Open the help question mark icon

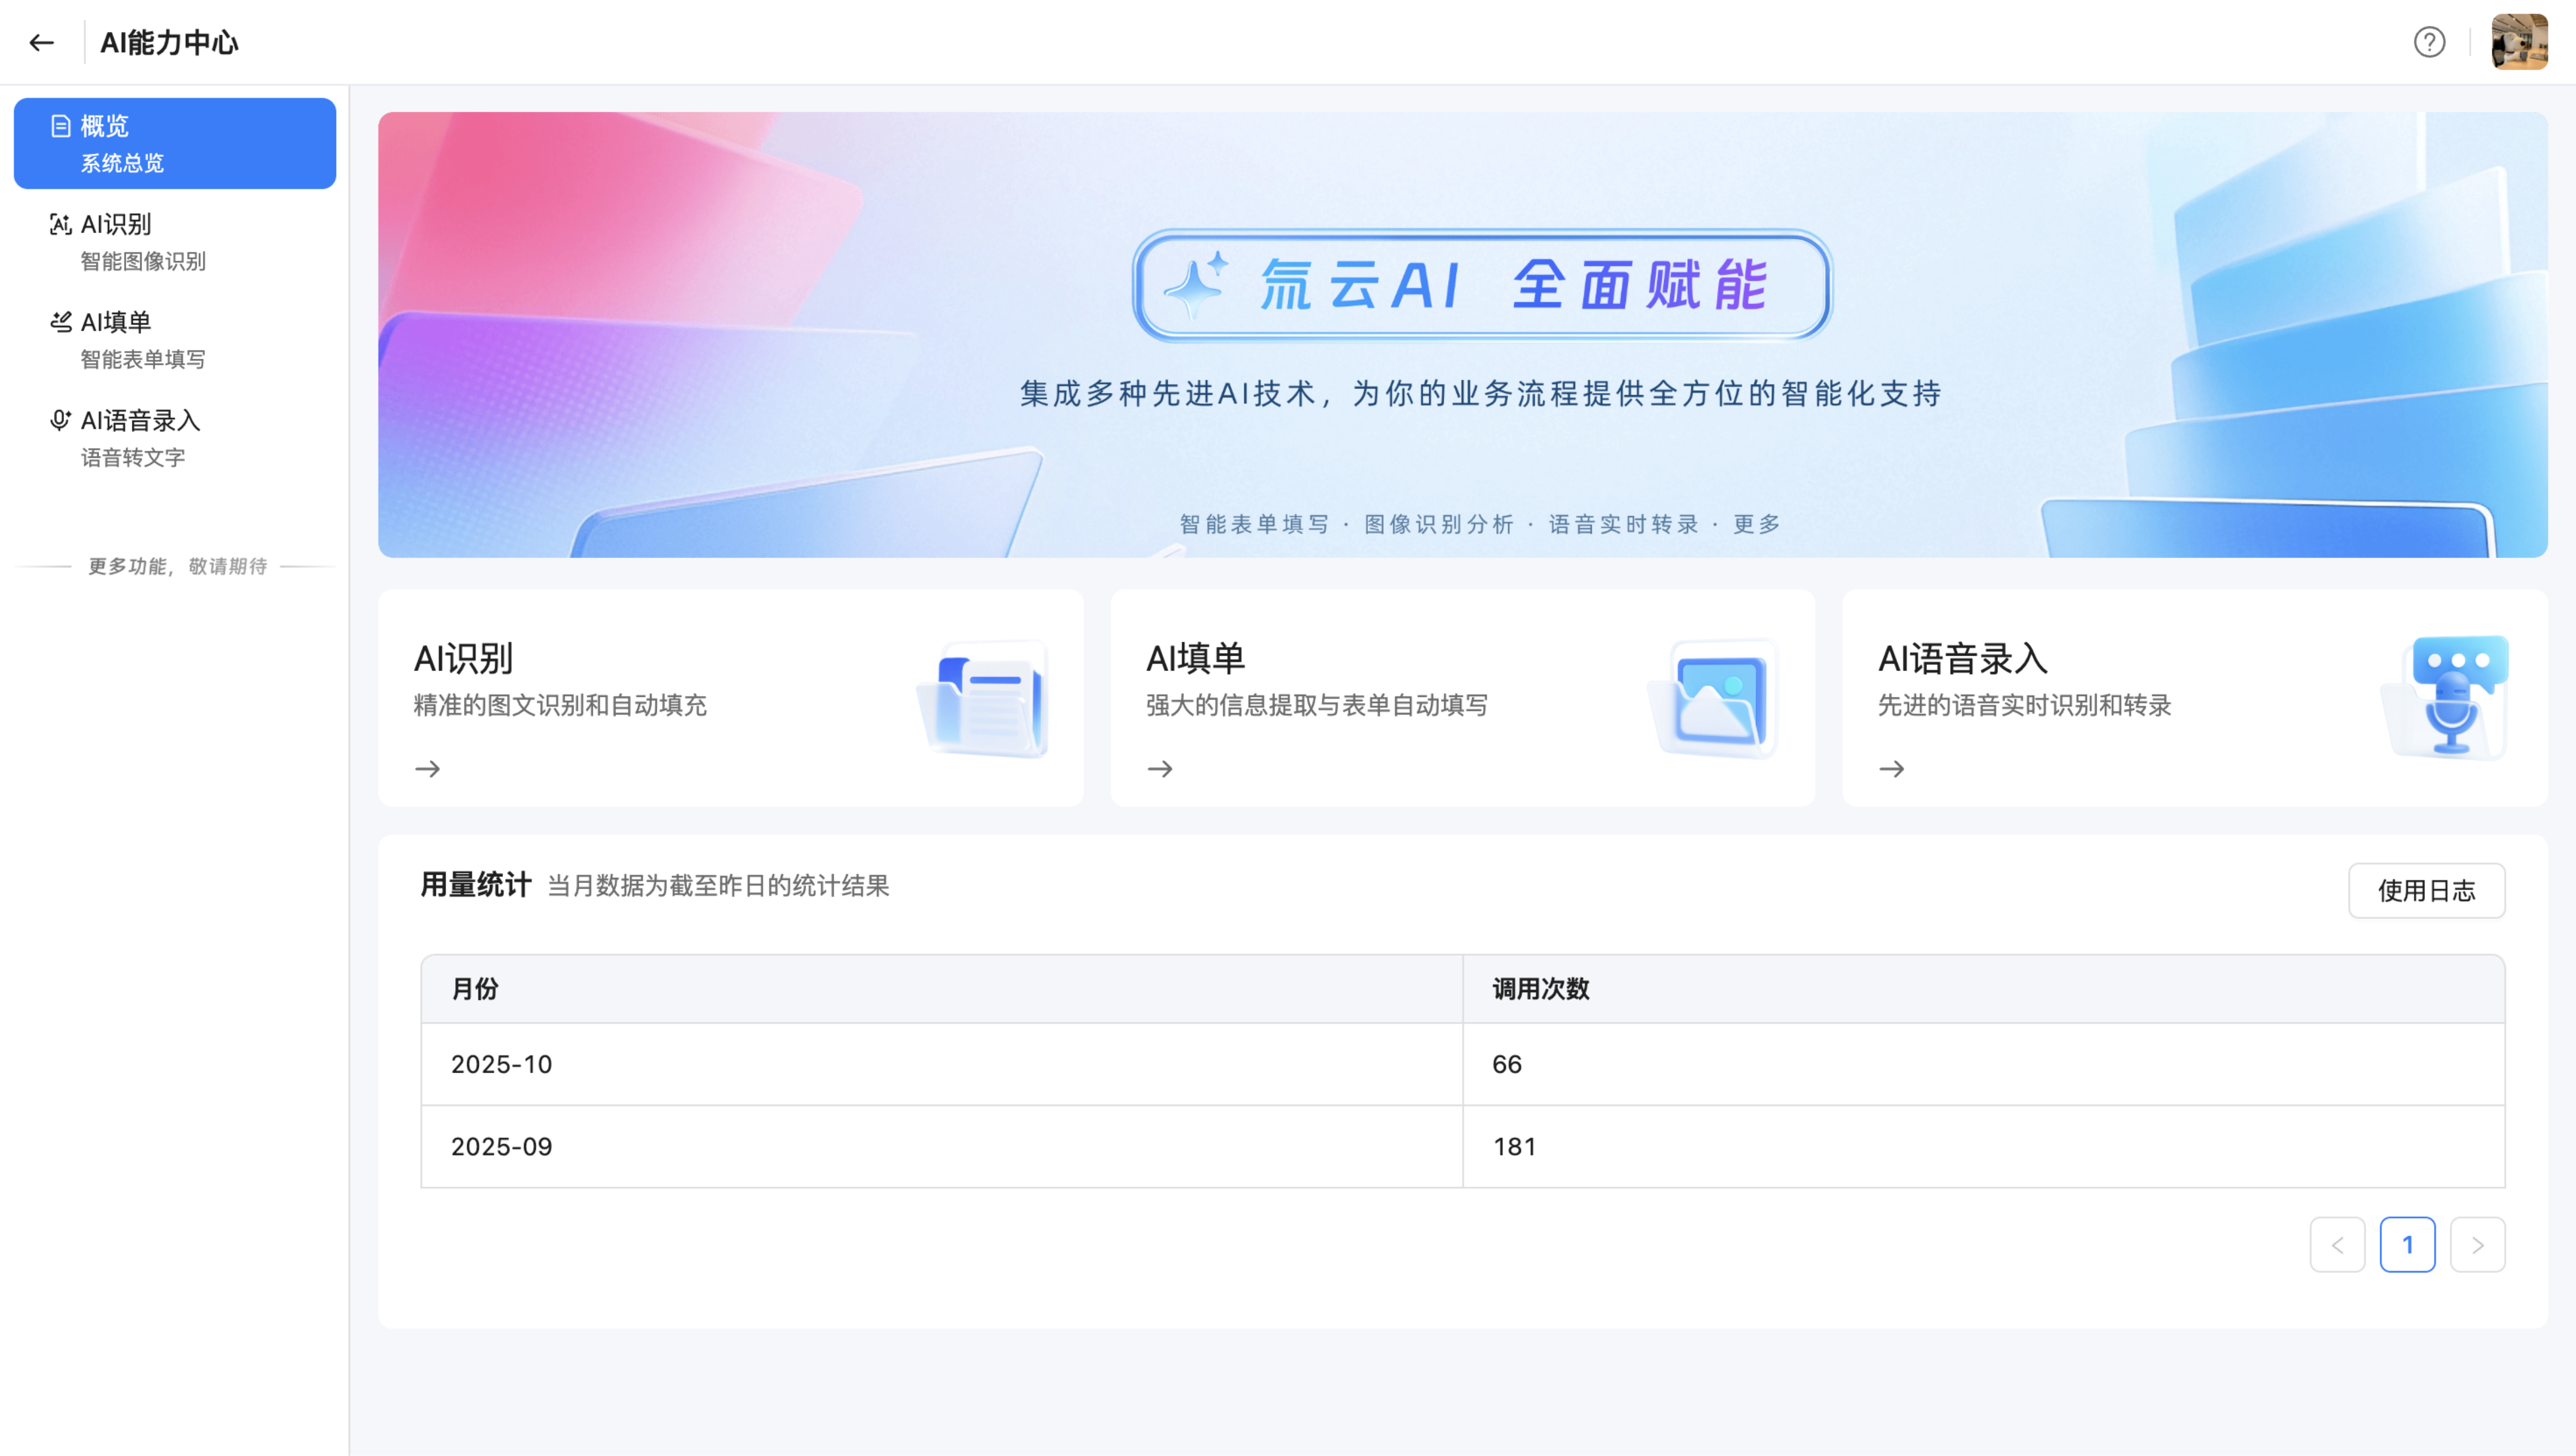pos(2429,42)
